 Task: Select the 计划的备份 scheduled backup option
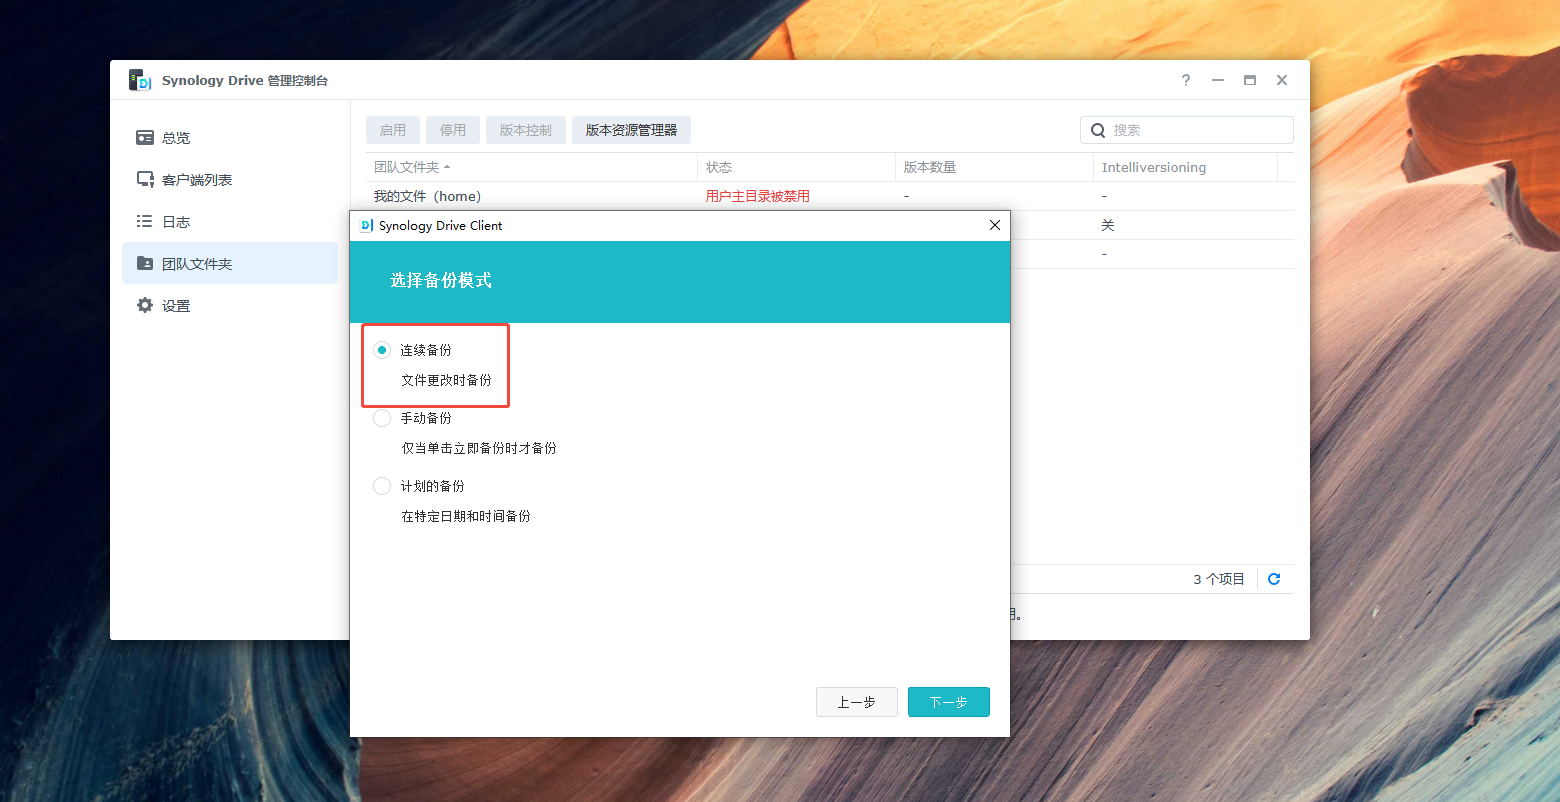[382, 486]
